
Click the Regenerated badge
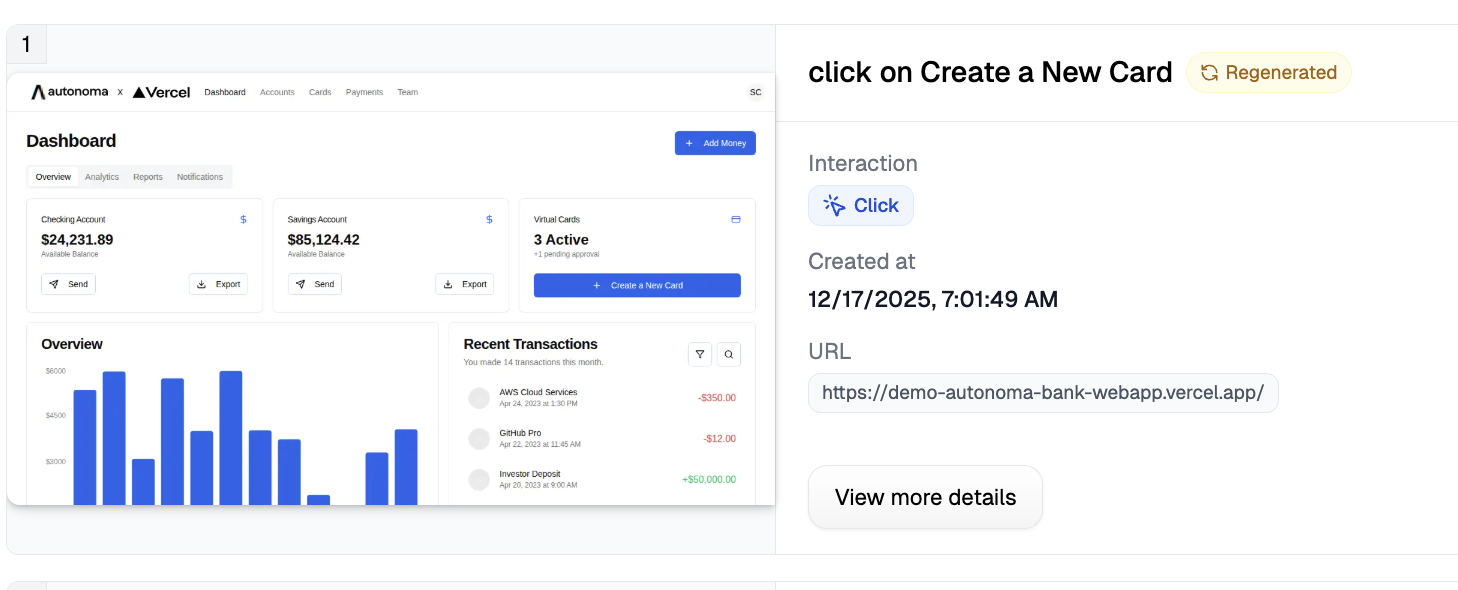pos(1268,73)
